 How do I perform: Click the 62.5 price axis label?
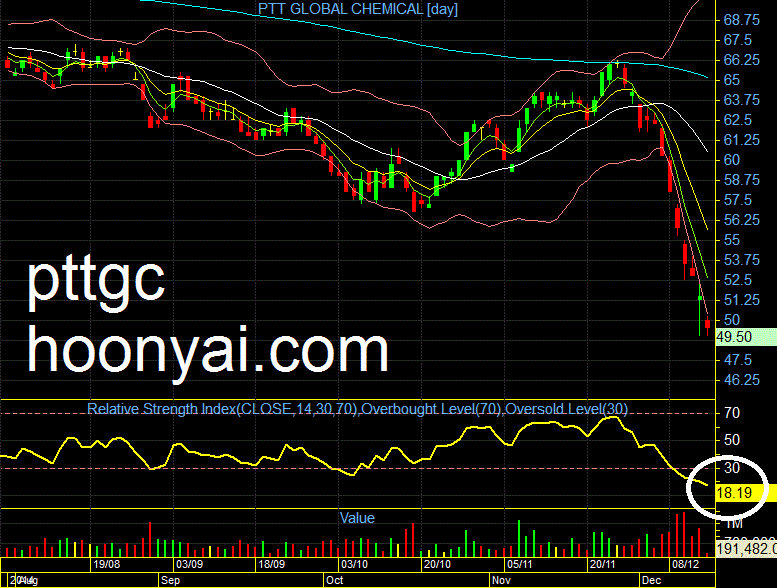(x=737, y=120)
